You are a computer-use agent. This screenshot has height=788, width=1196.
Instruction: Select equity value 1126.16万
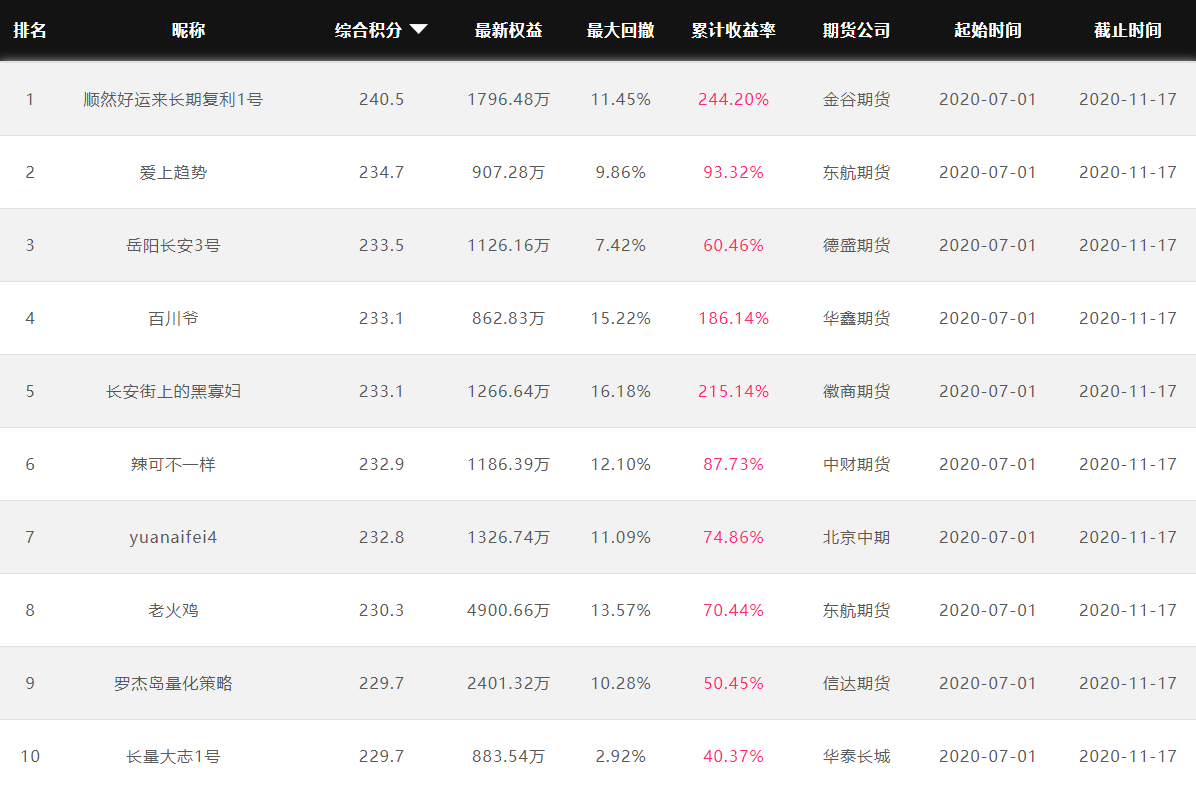508,246
